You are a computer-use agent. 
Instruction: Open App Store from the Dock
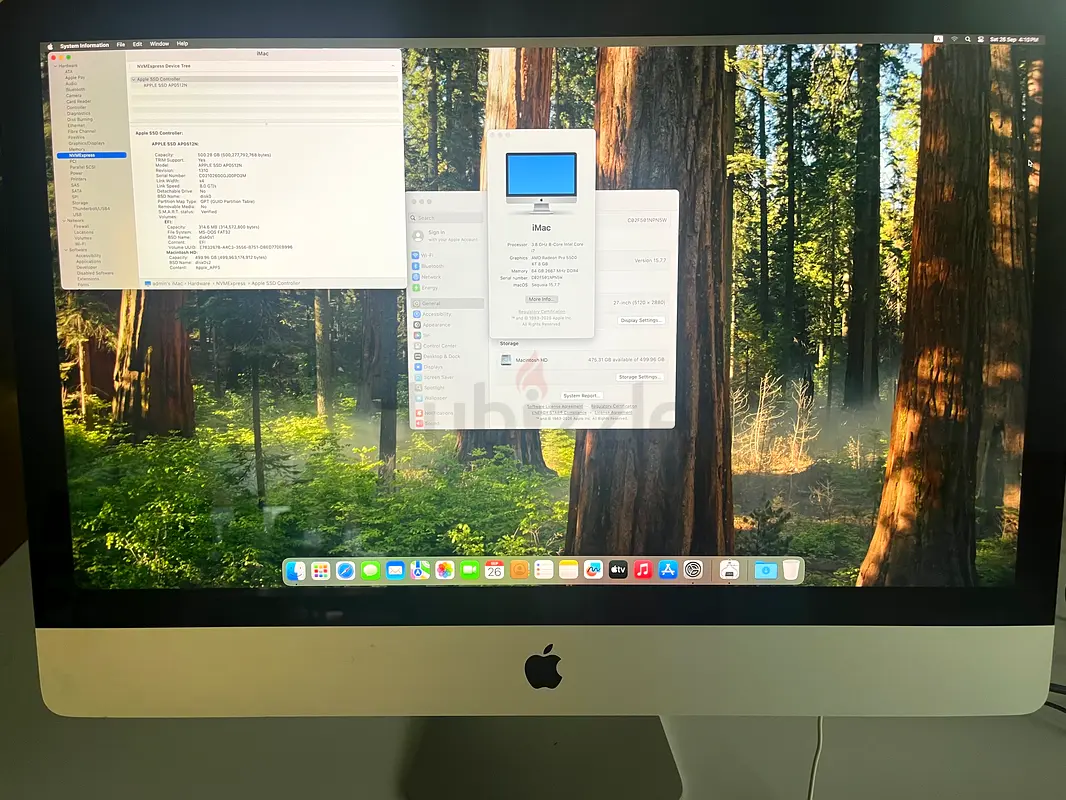click(668, 571)
